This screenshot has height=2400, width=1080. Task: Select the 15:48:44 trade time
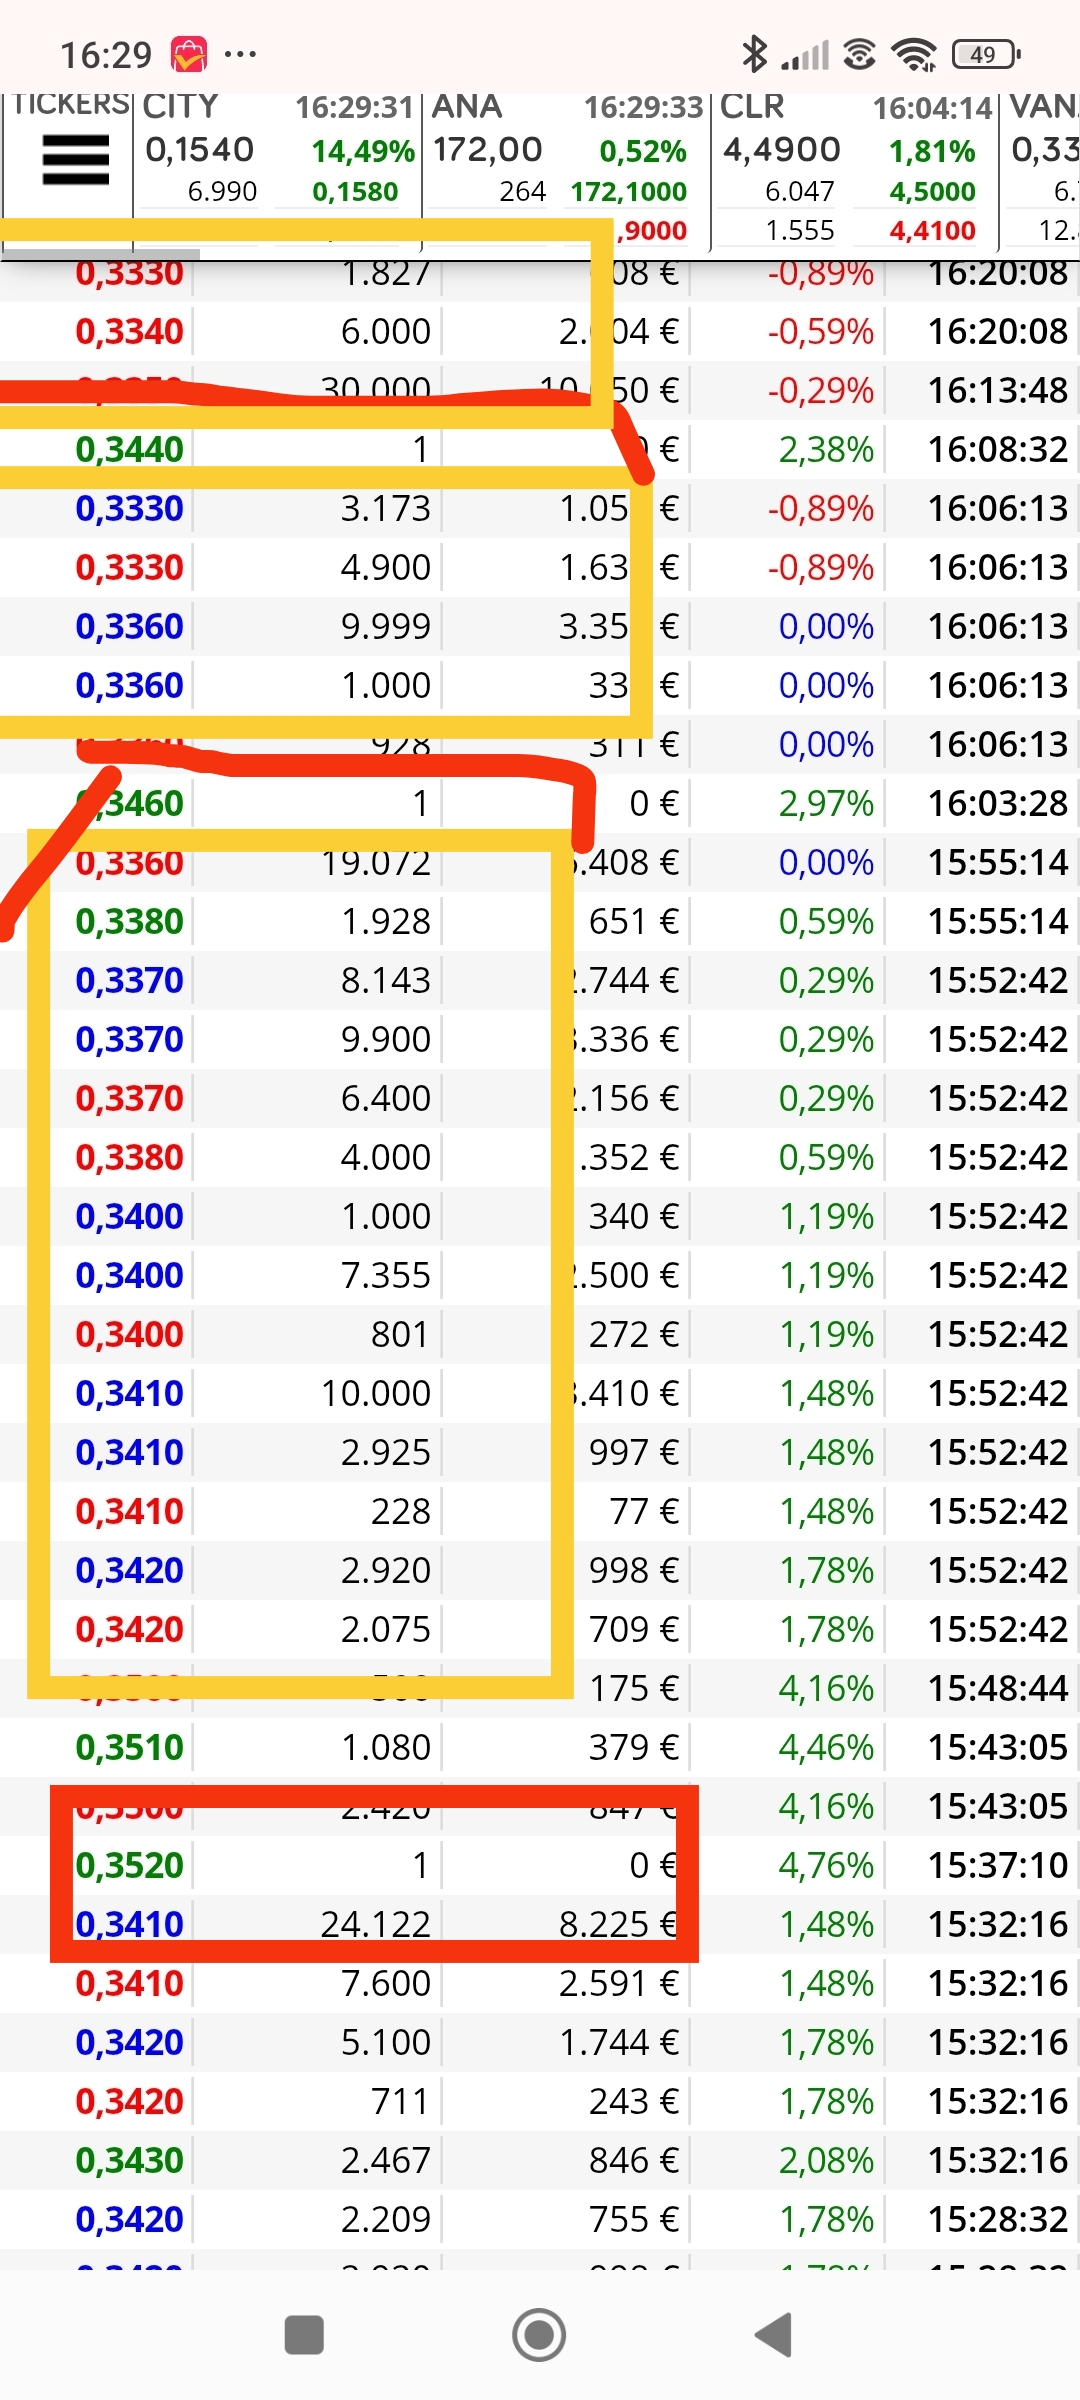click(x=998, y=1689)
